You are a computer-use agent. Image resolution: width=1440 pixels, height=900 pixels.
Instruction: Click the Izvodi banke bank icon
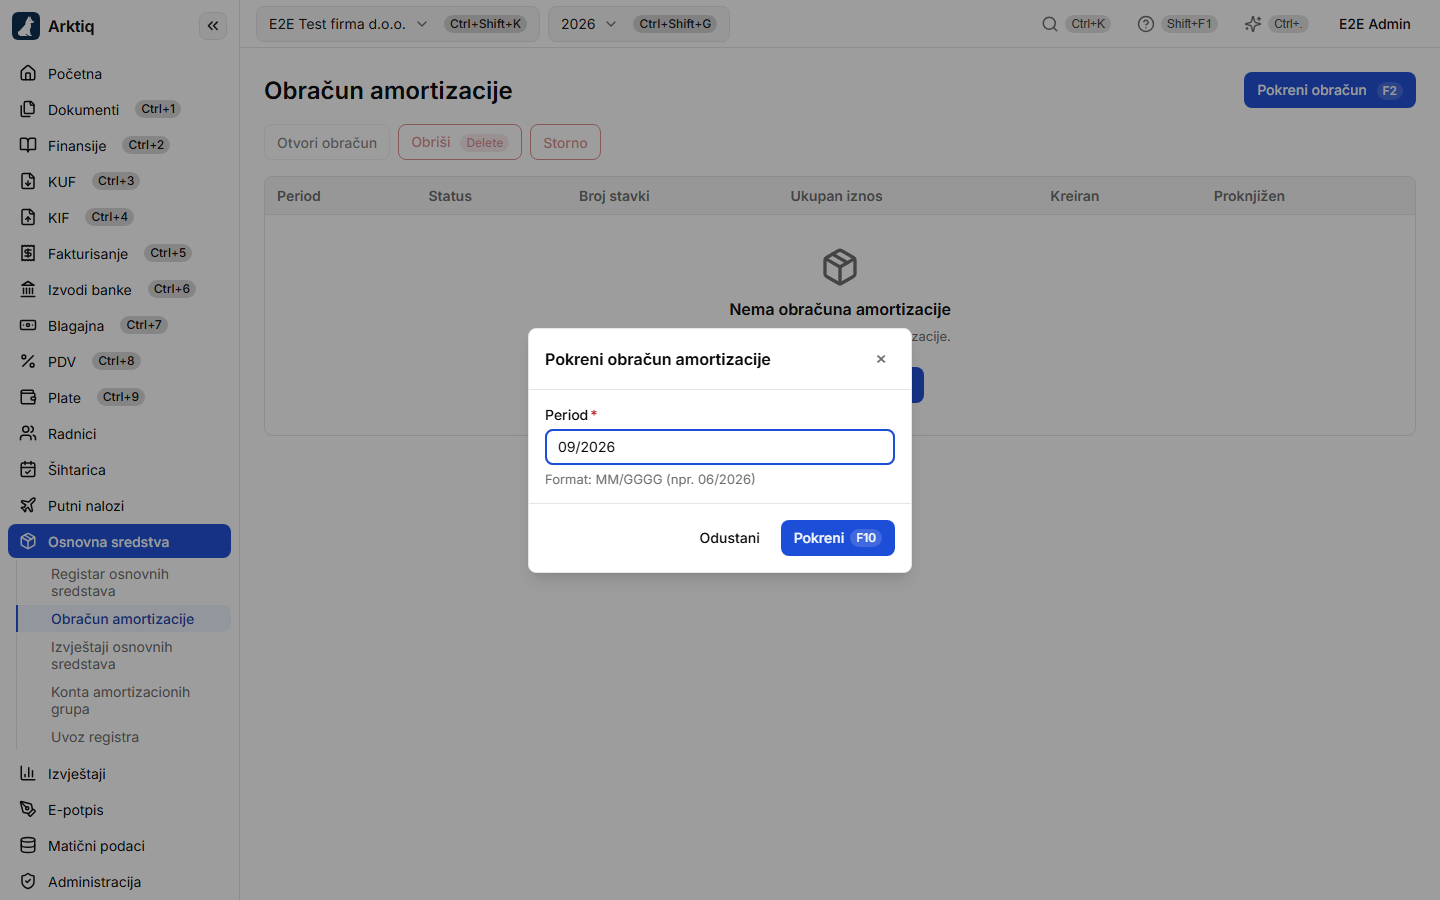pos(28,289)
